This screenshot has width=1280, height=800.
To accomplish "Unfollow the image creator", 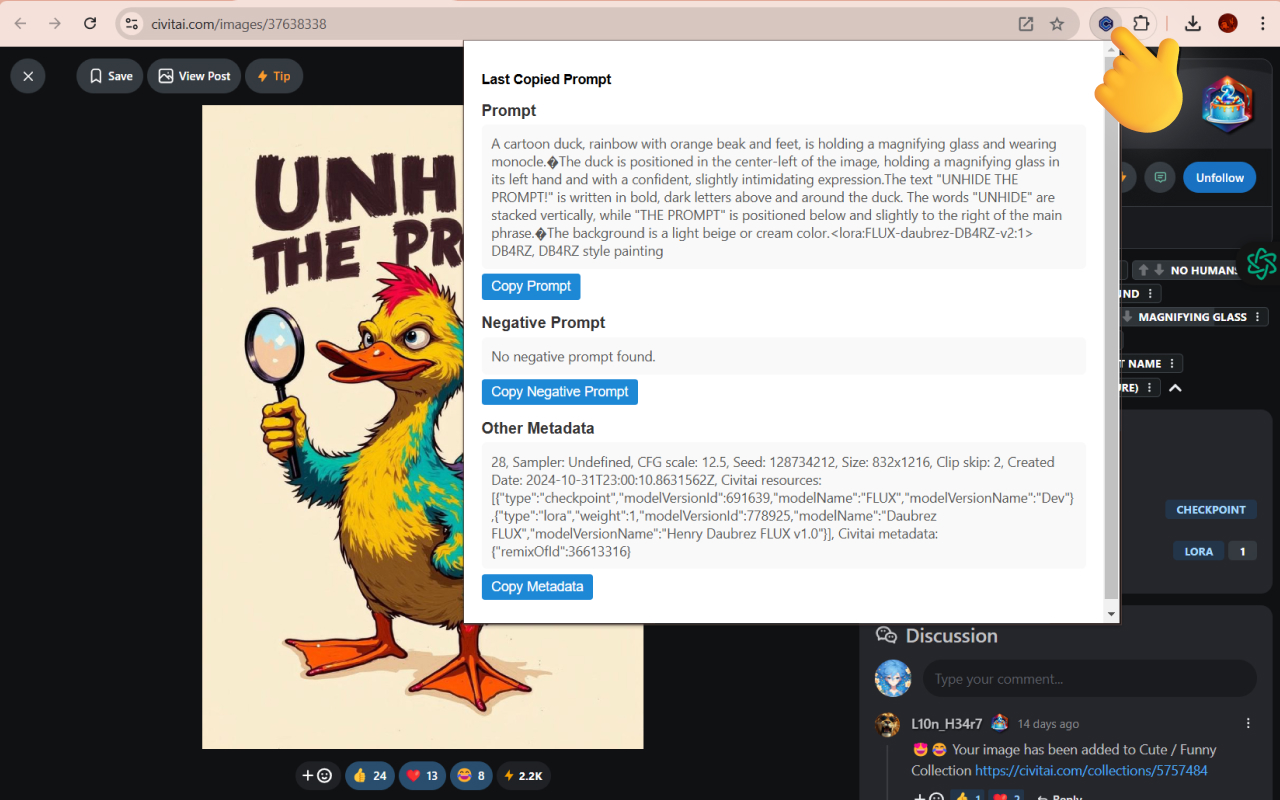I will pos(1220,177).
